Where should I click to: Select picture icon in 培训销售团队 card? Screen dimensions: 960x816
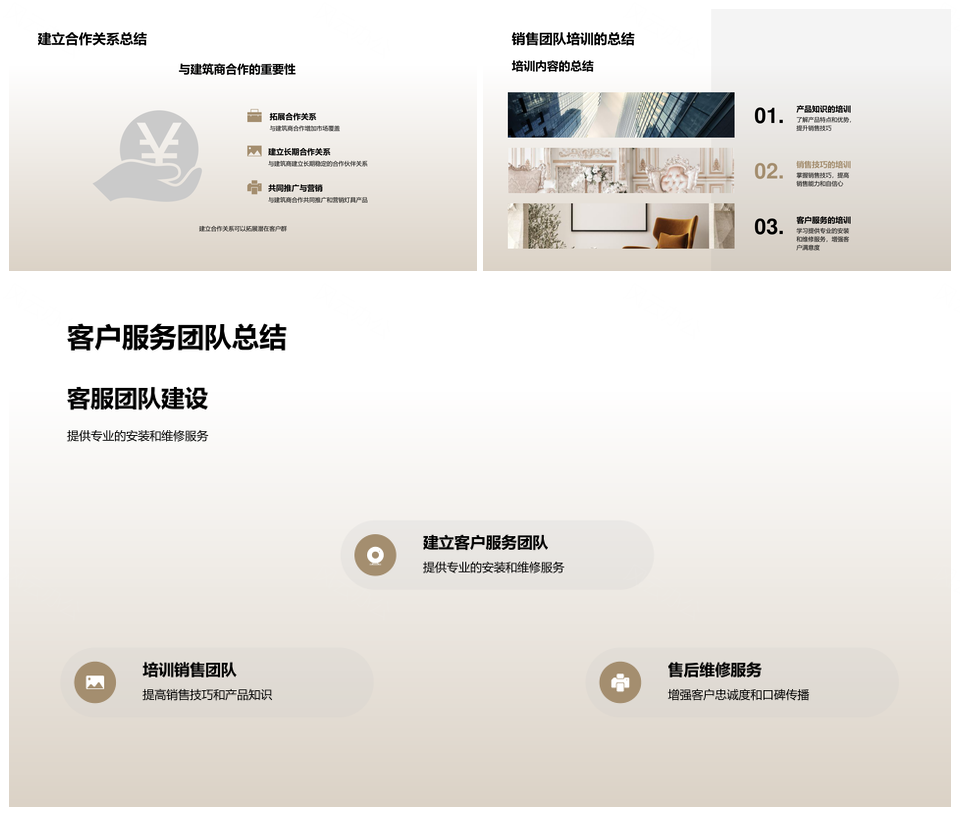(x=95, y=682)
